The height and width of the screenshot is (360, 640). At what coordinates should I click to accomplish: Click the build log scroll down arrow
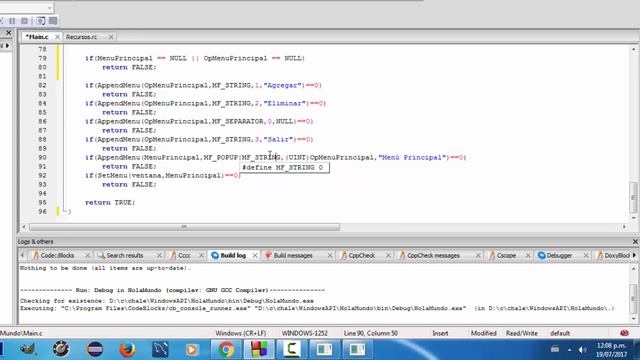coord(633,319)
